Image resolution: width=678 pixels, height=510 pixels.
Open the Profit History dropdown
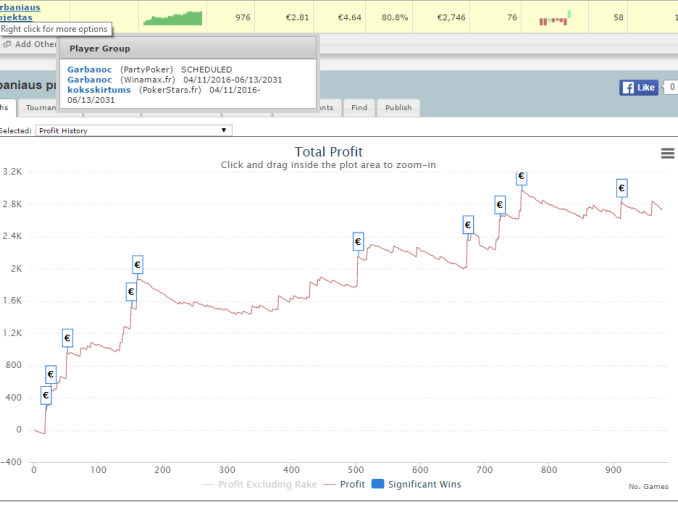click(x=133, y=130)
